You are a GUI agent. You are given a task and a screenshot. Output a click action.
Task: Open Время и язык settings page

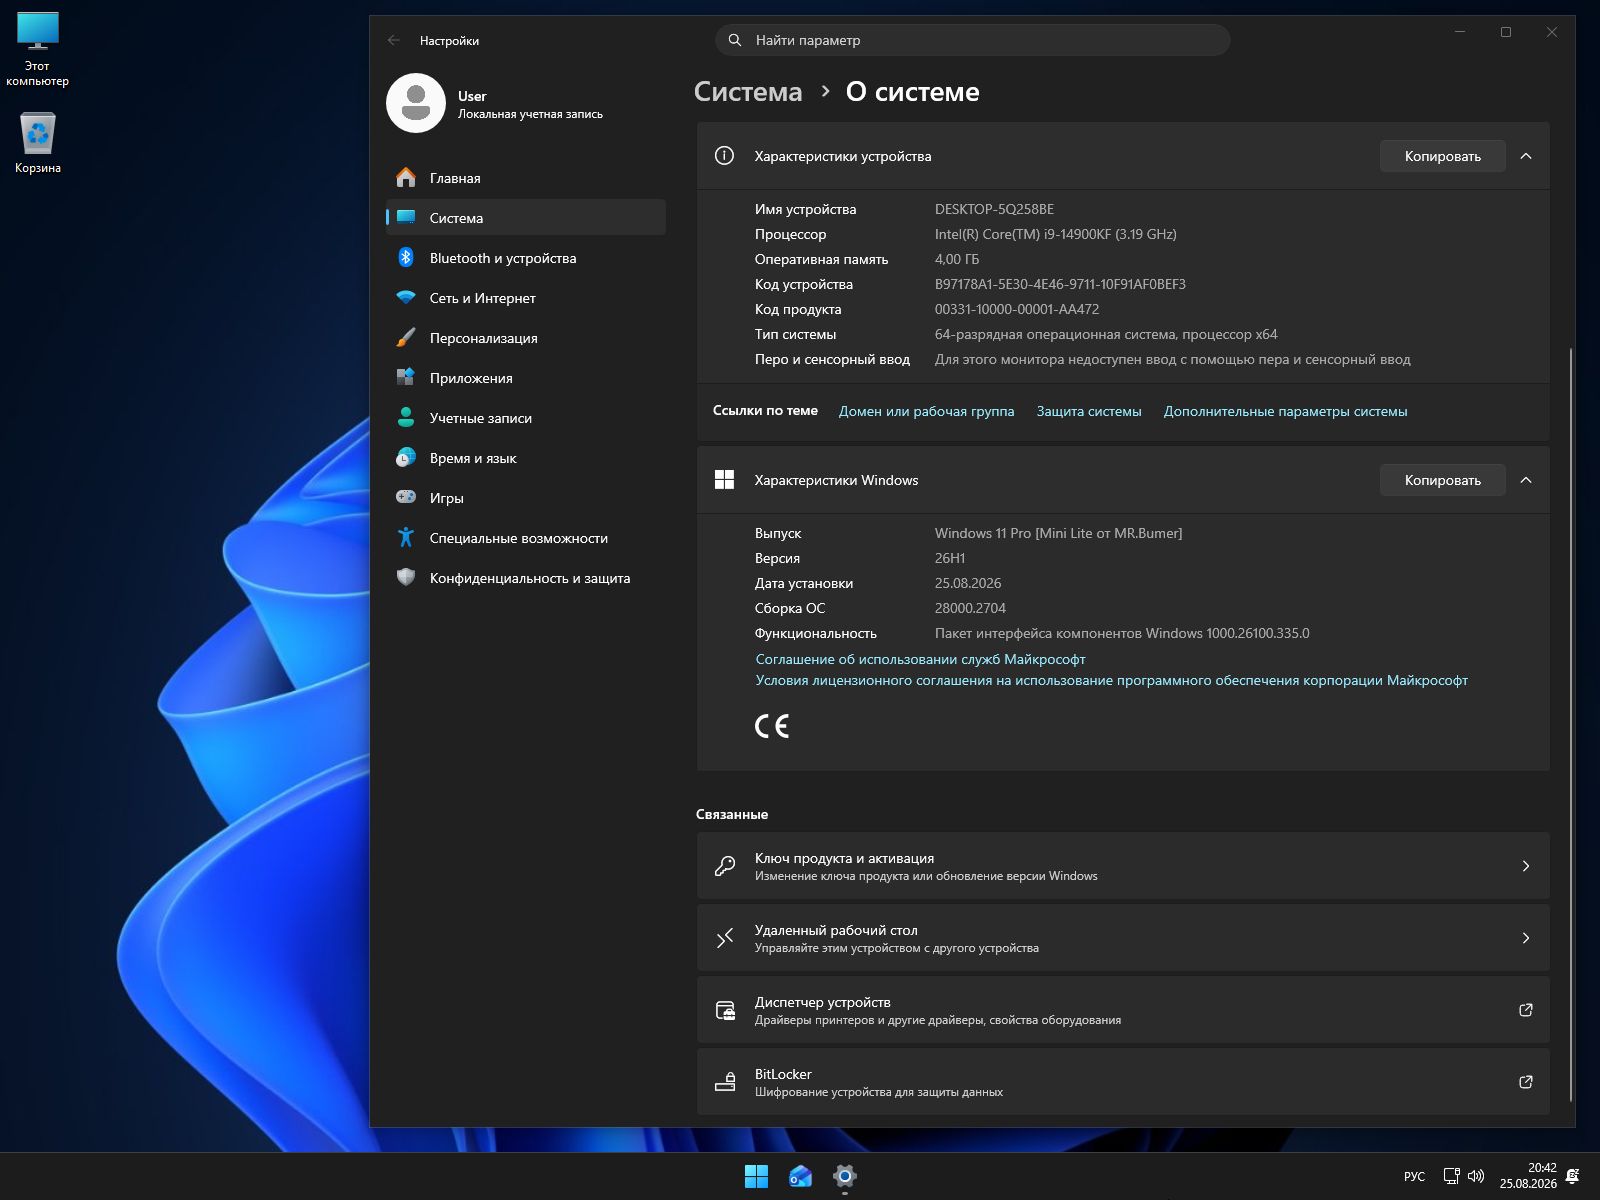click(x=526, y=458)
